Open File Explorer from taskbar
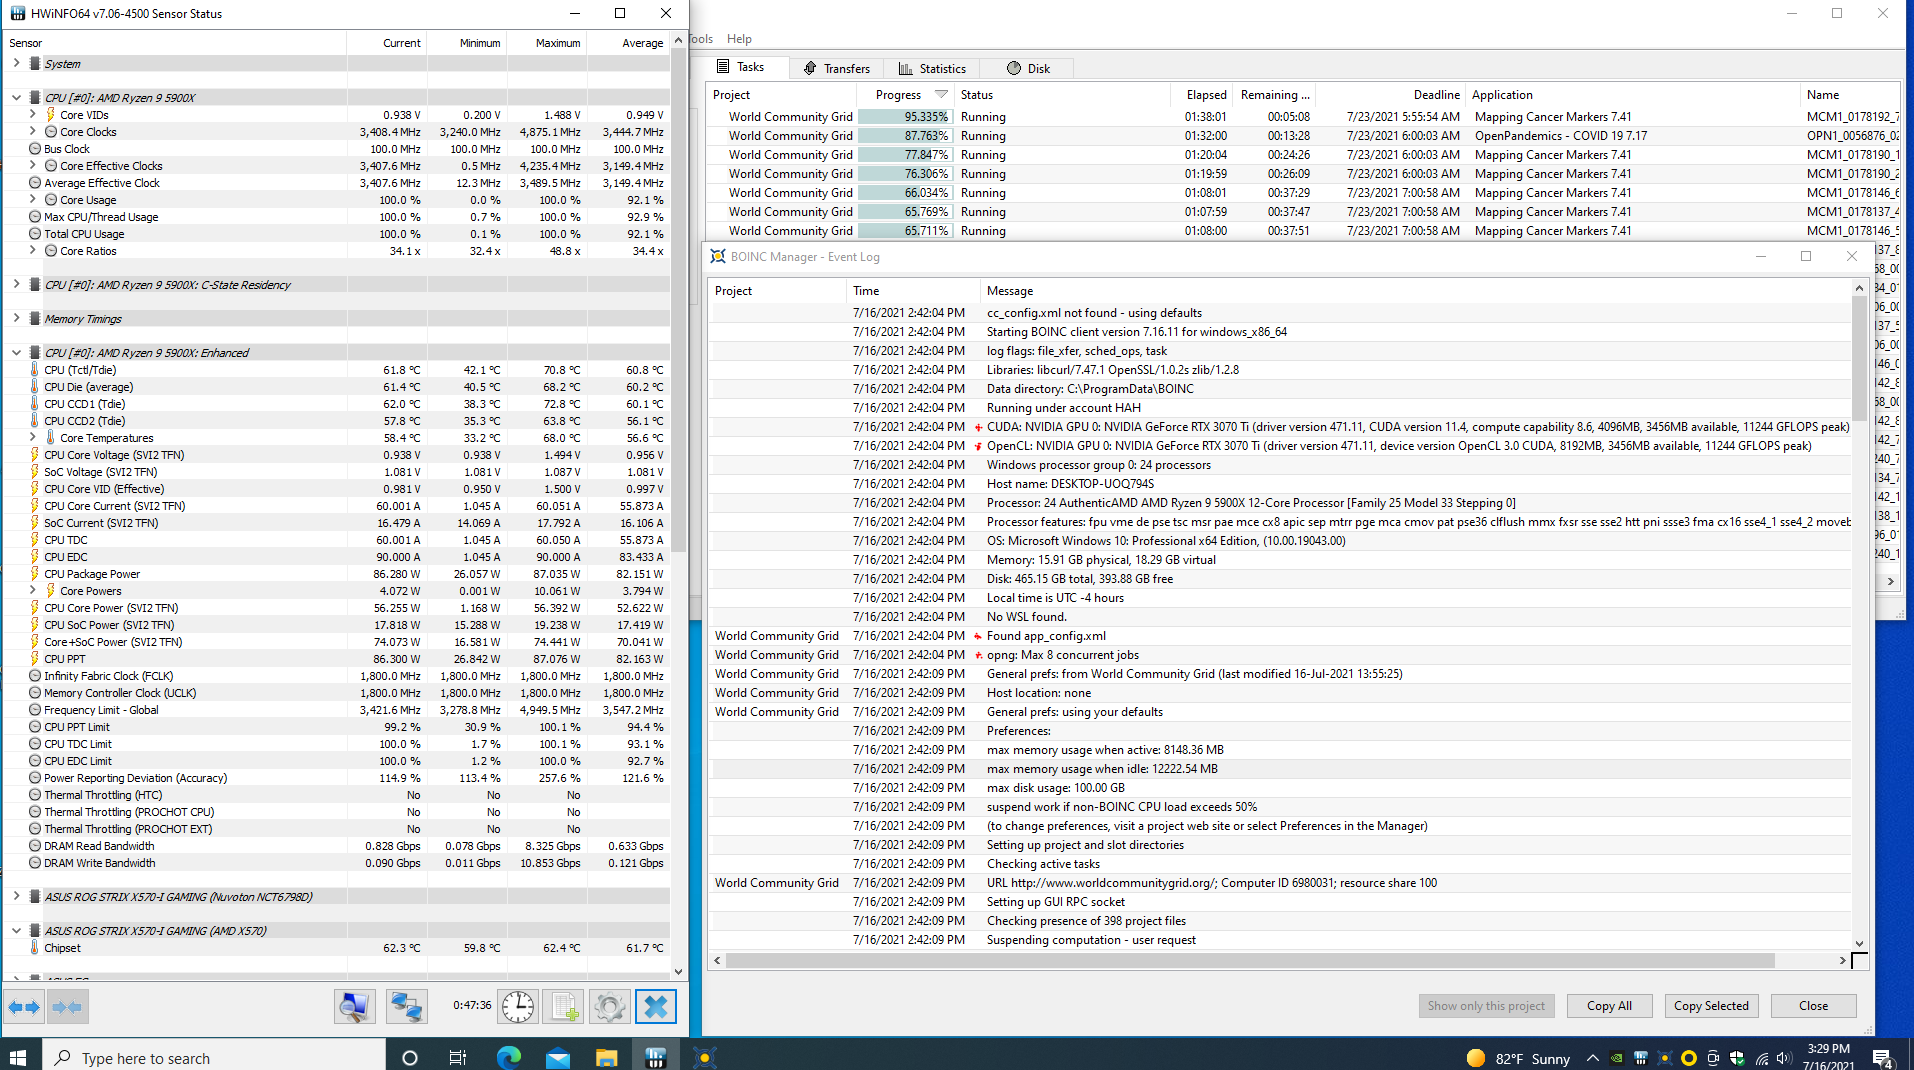Screen dimensions: 1914x1070 pos(607,1058)
